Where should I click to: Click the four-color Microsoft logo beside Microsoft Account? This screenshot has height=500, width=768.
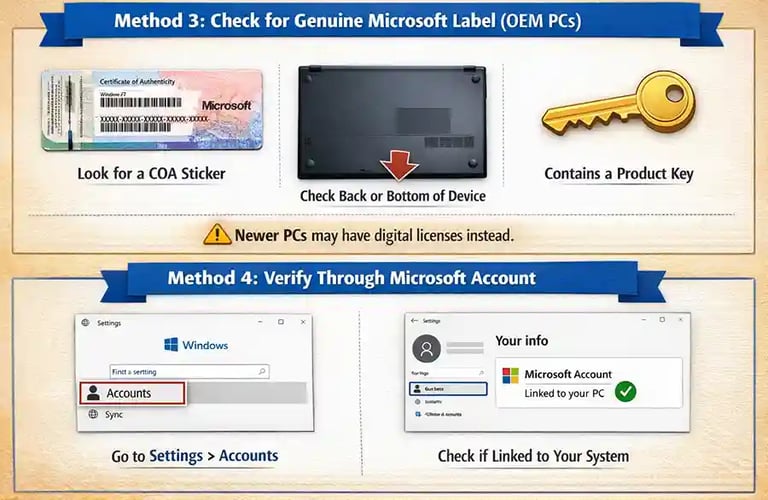click(510, 376)
